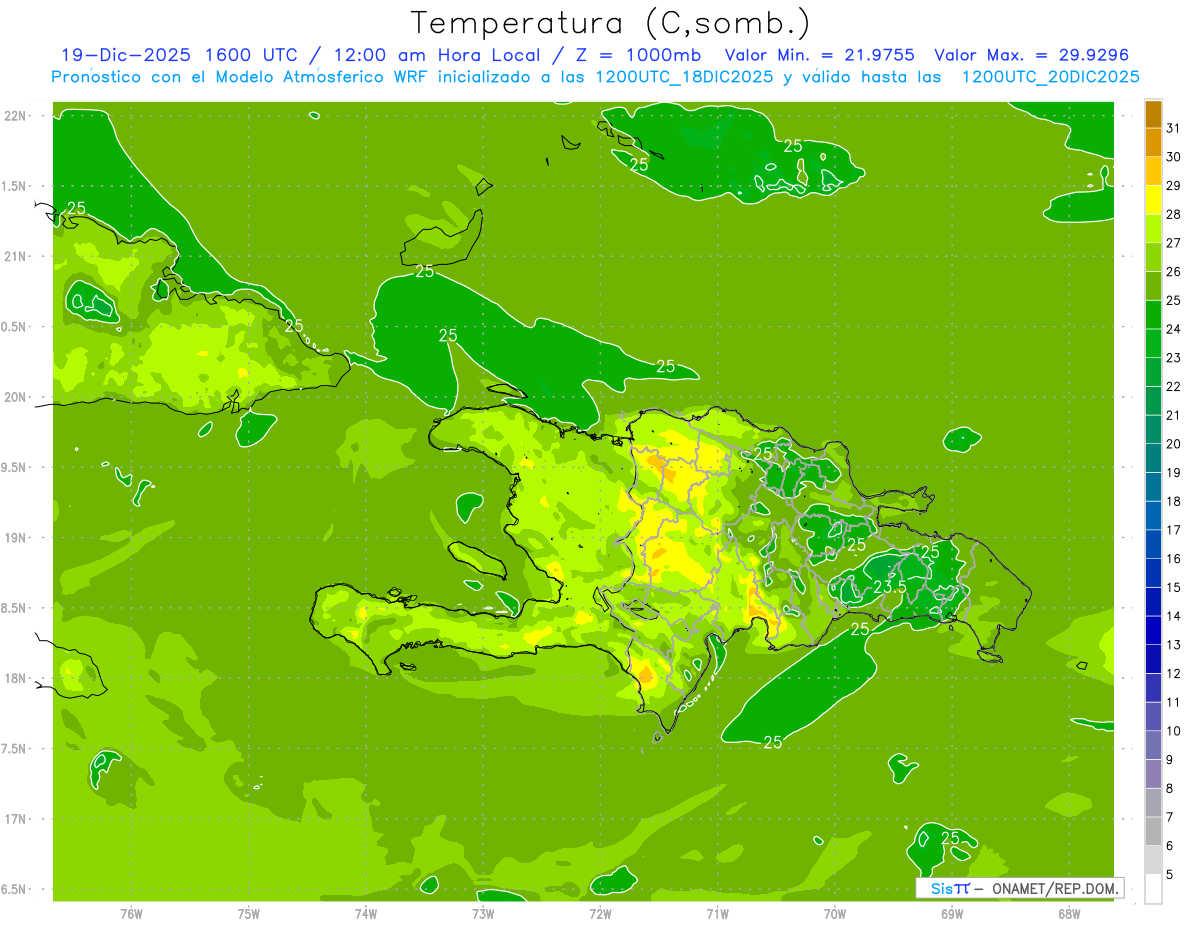Viewport: 1200px width, 927px height.
Task: Click the 21N latitude label
Action: (15, 256)
